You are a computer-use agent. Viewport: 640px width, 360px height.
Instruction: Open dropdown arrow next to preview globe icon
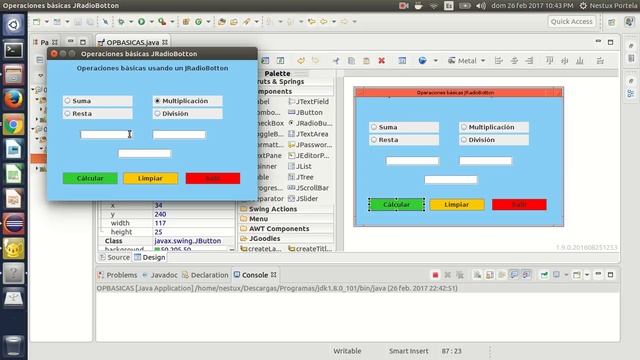click(436, 61)
